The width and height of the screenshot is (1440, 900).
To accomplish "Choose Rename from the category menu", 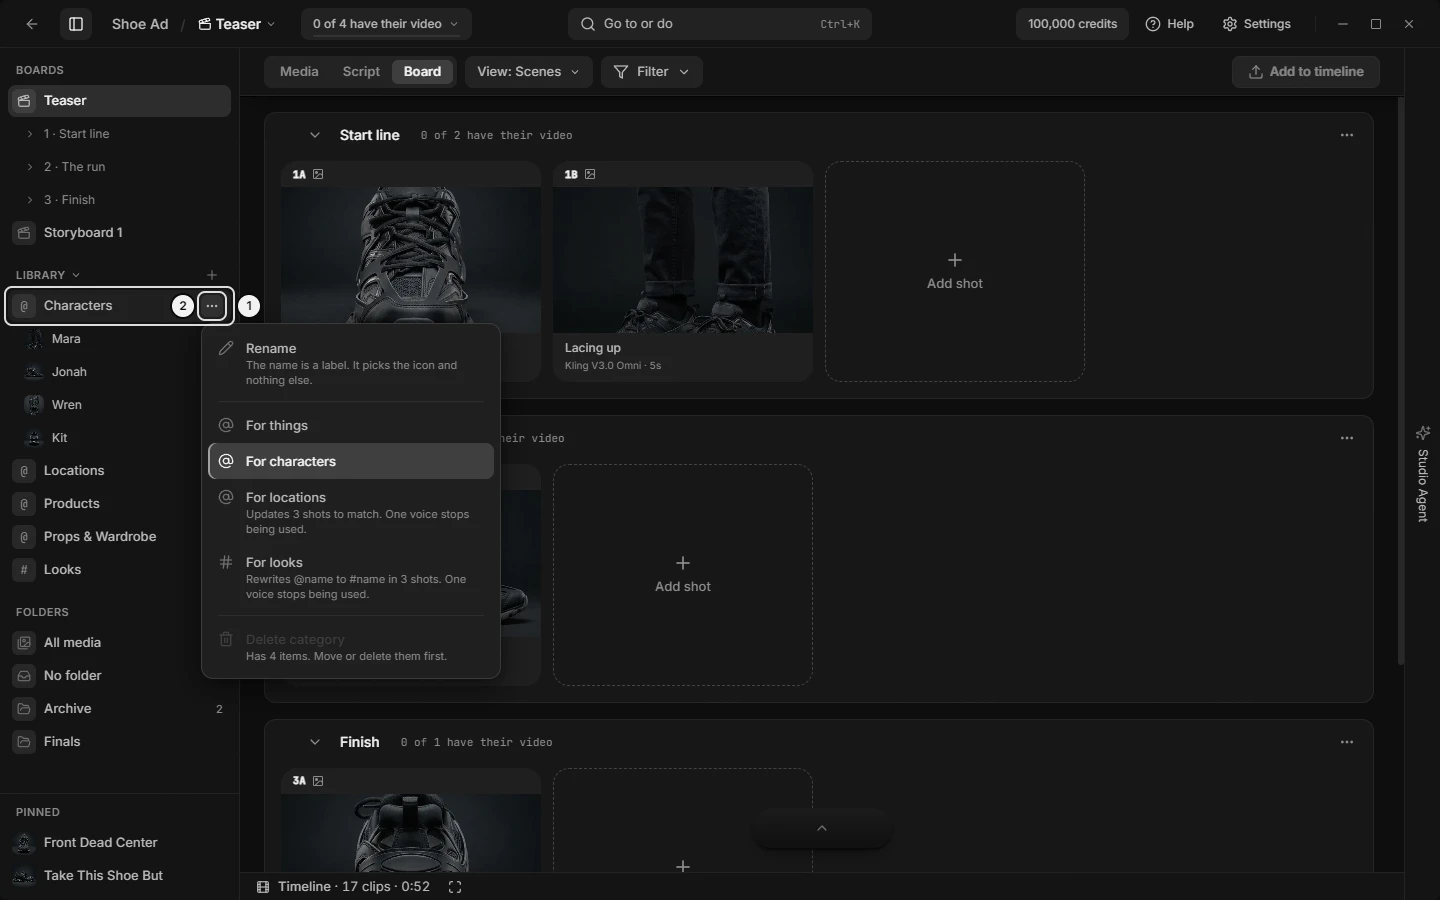I will [351, 364].
